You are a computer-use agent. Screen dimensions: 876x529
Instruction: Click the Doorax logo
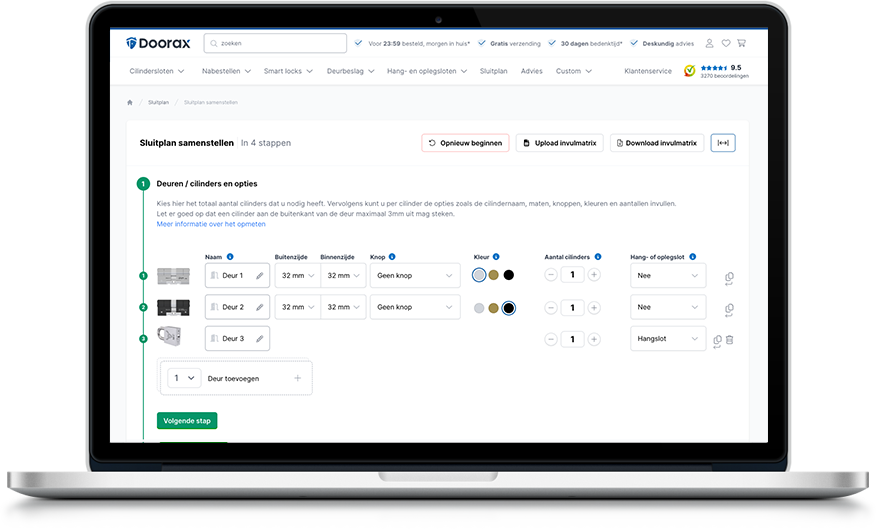pos(158,43)
